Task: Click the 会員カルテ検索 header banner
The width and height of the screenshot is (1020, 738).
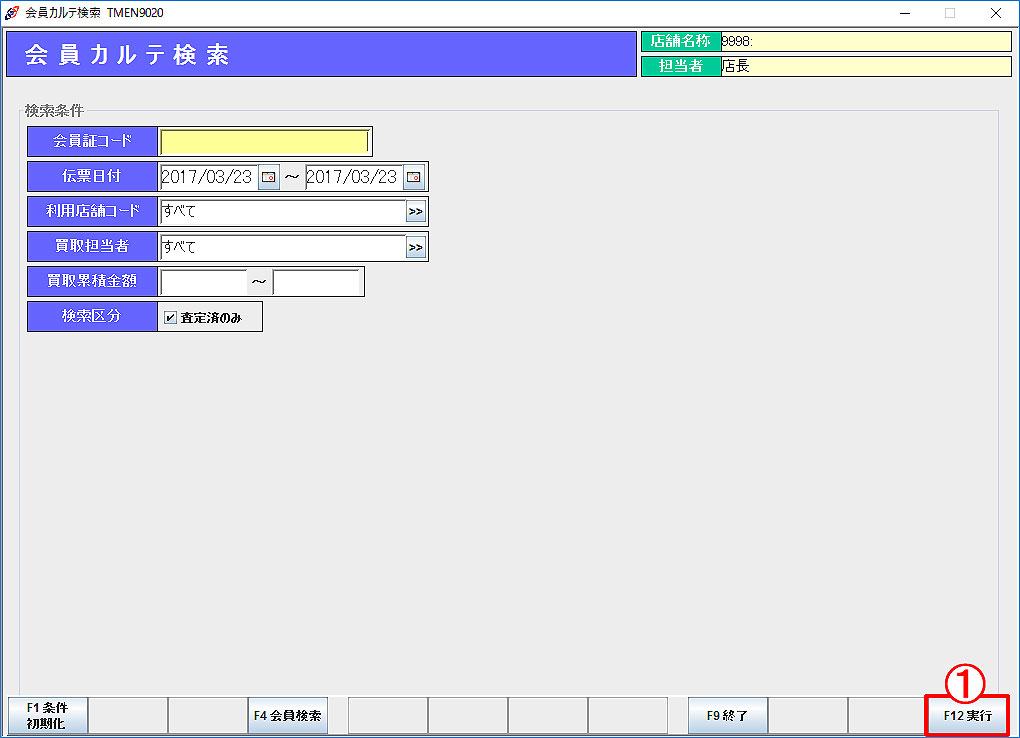Action: click(x=321, y=55)
